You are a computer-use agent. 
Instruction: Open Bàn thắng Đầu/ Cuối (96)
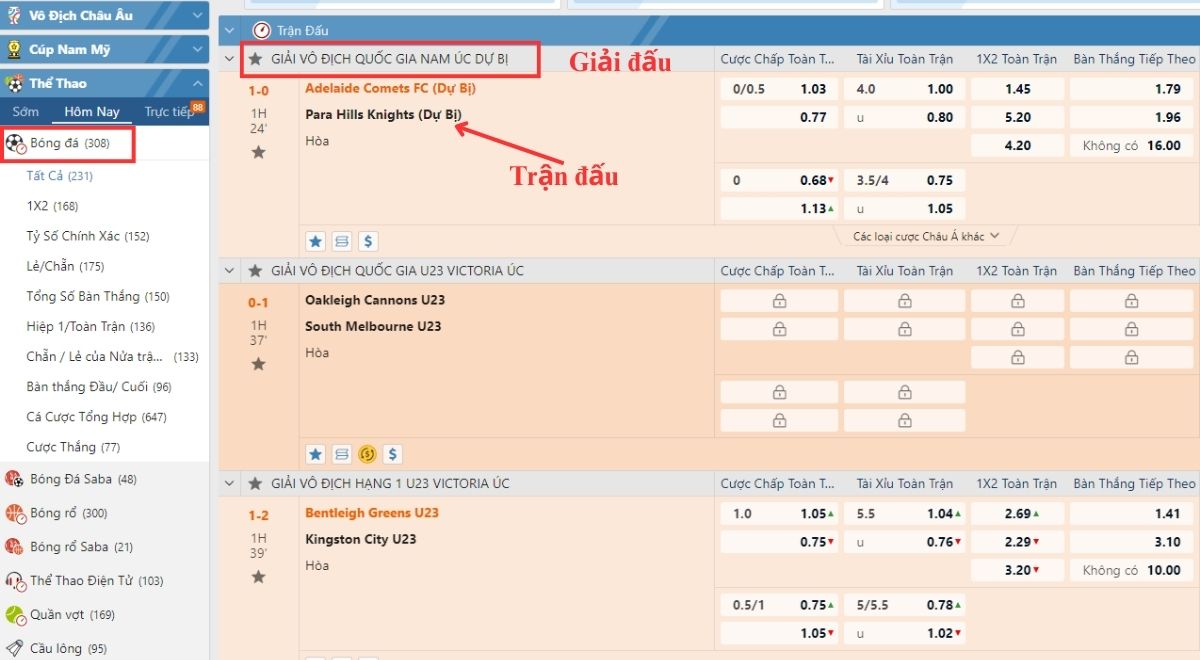[99, 386]
